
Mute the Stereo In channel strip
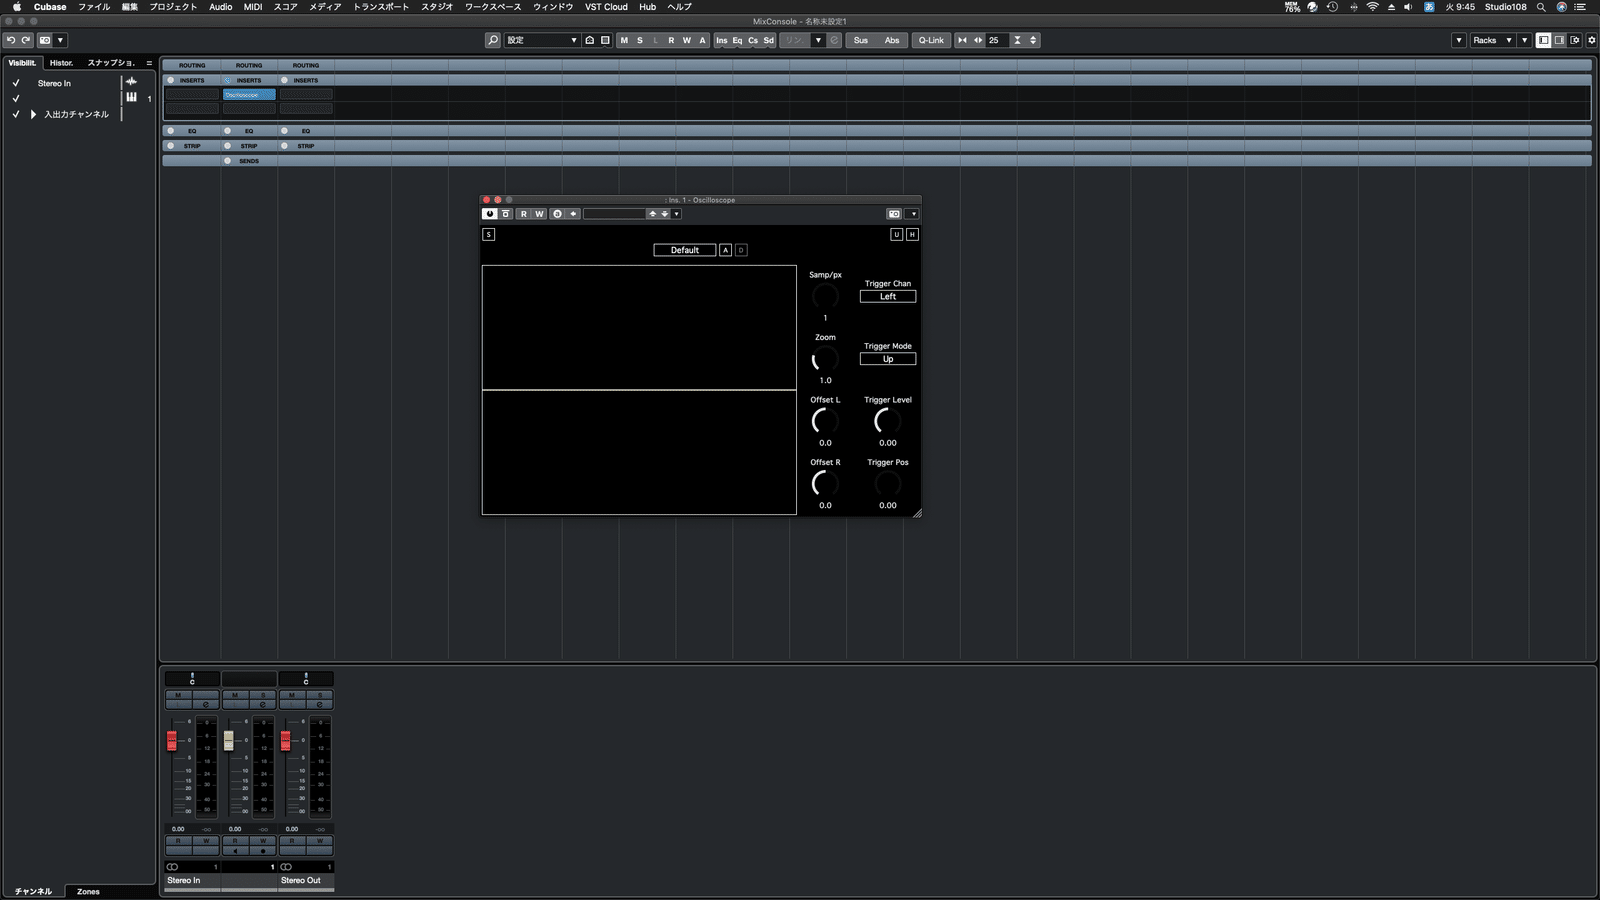click(178, 695)
